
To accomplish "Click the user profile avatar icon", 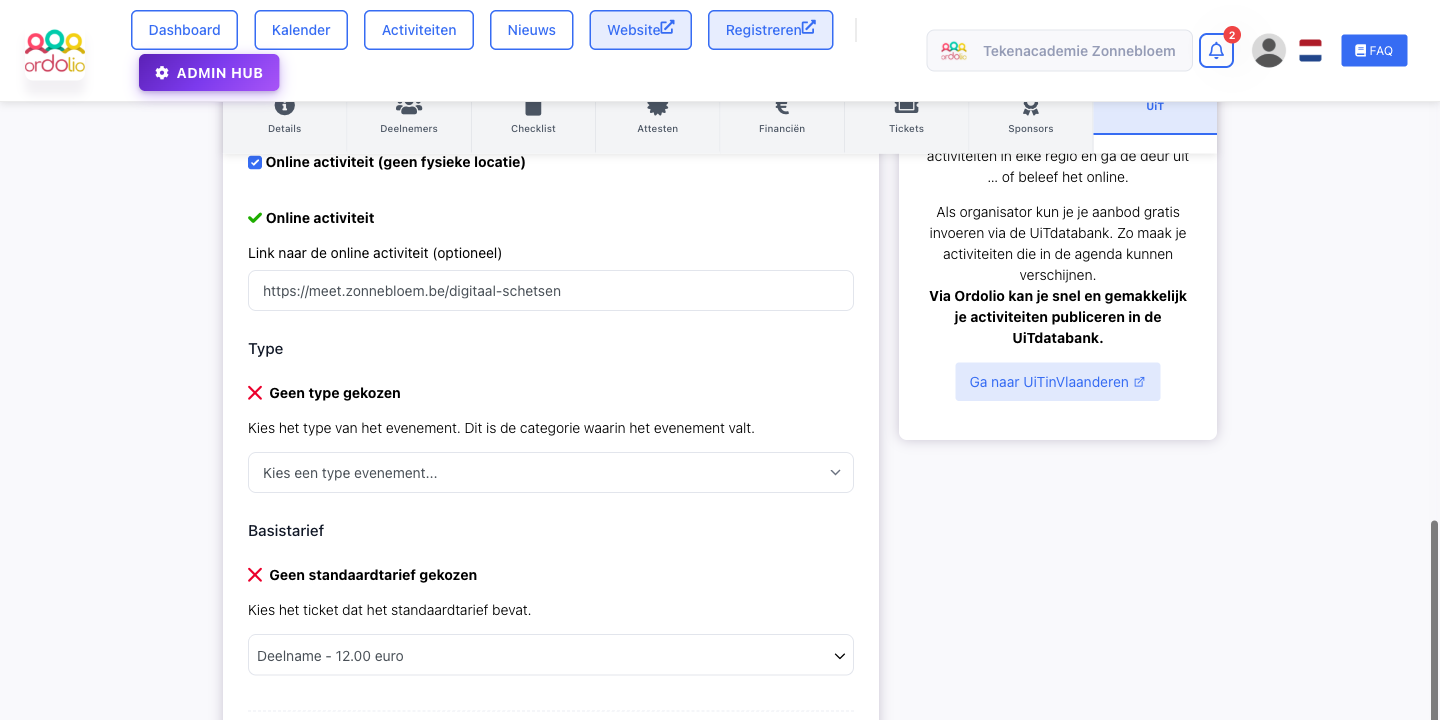I will [x=1269, y=50].
